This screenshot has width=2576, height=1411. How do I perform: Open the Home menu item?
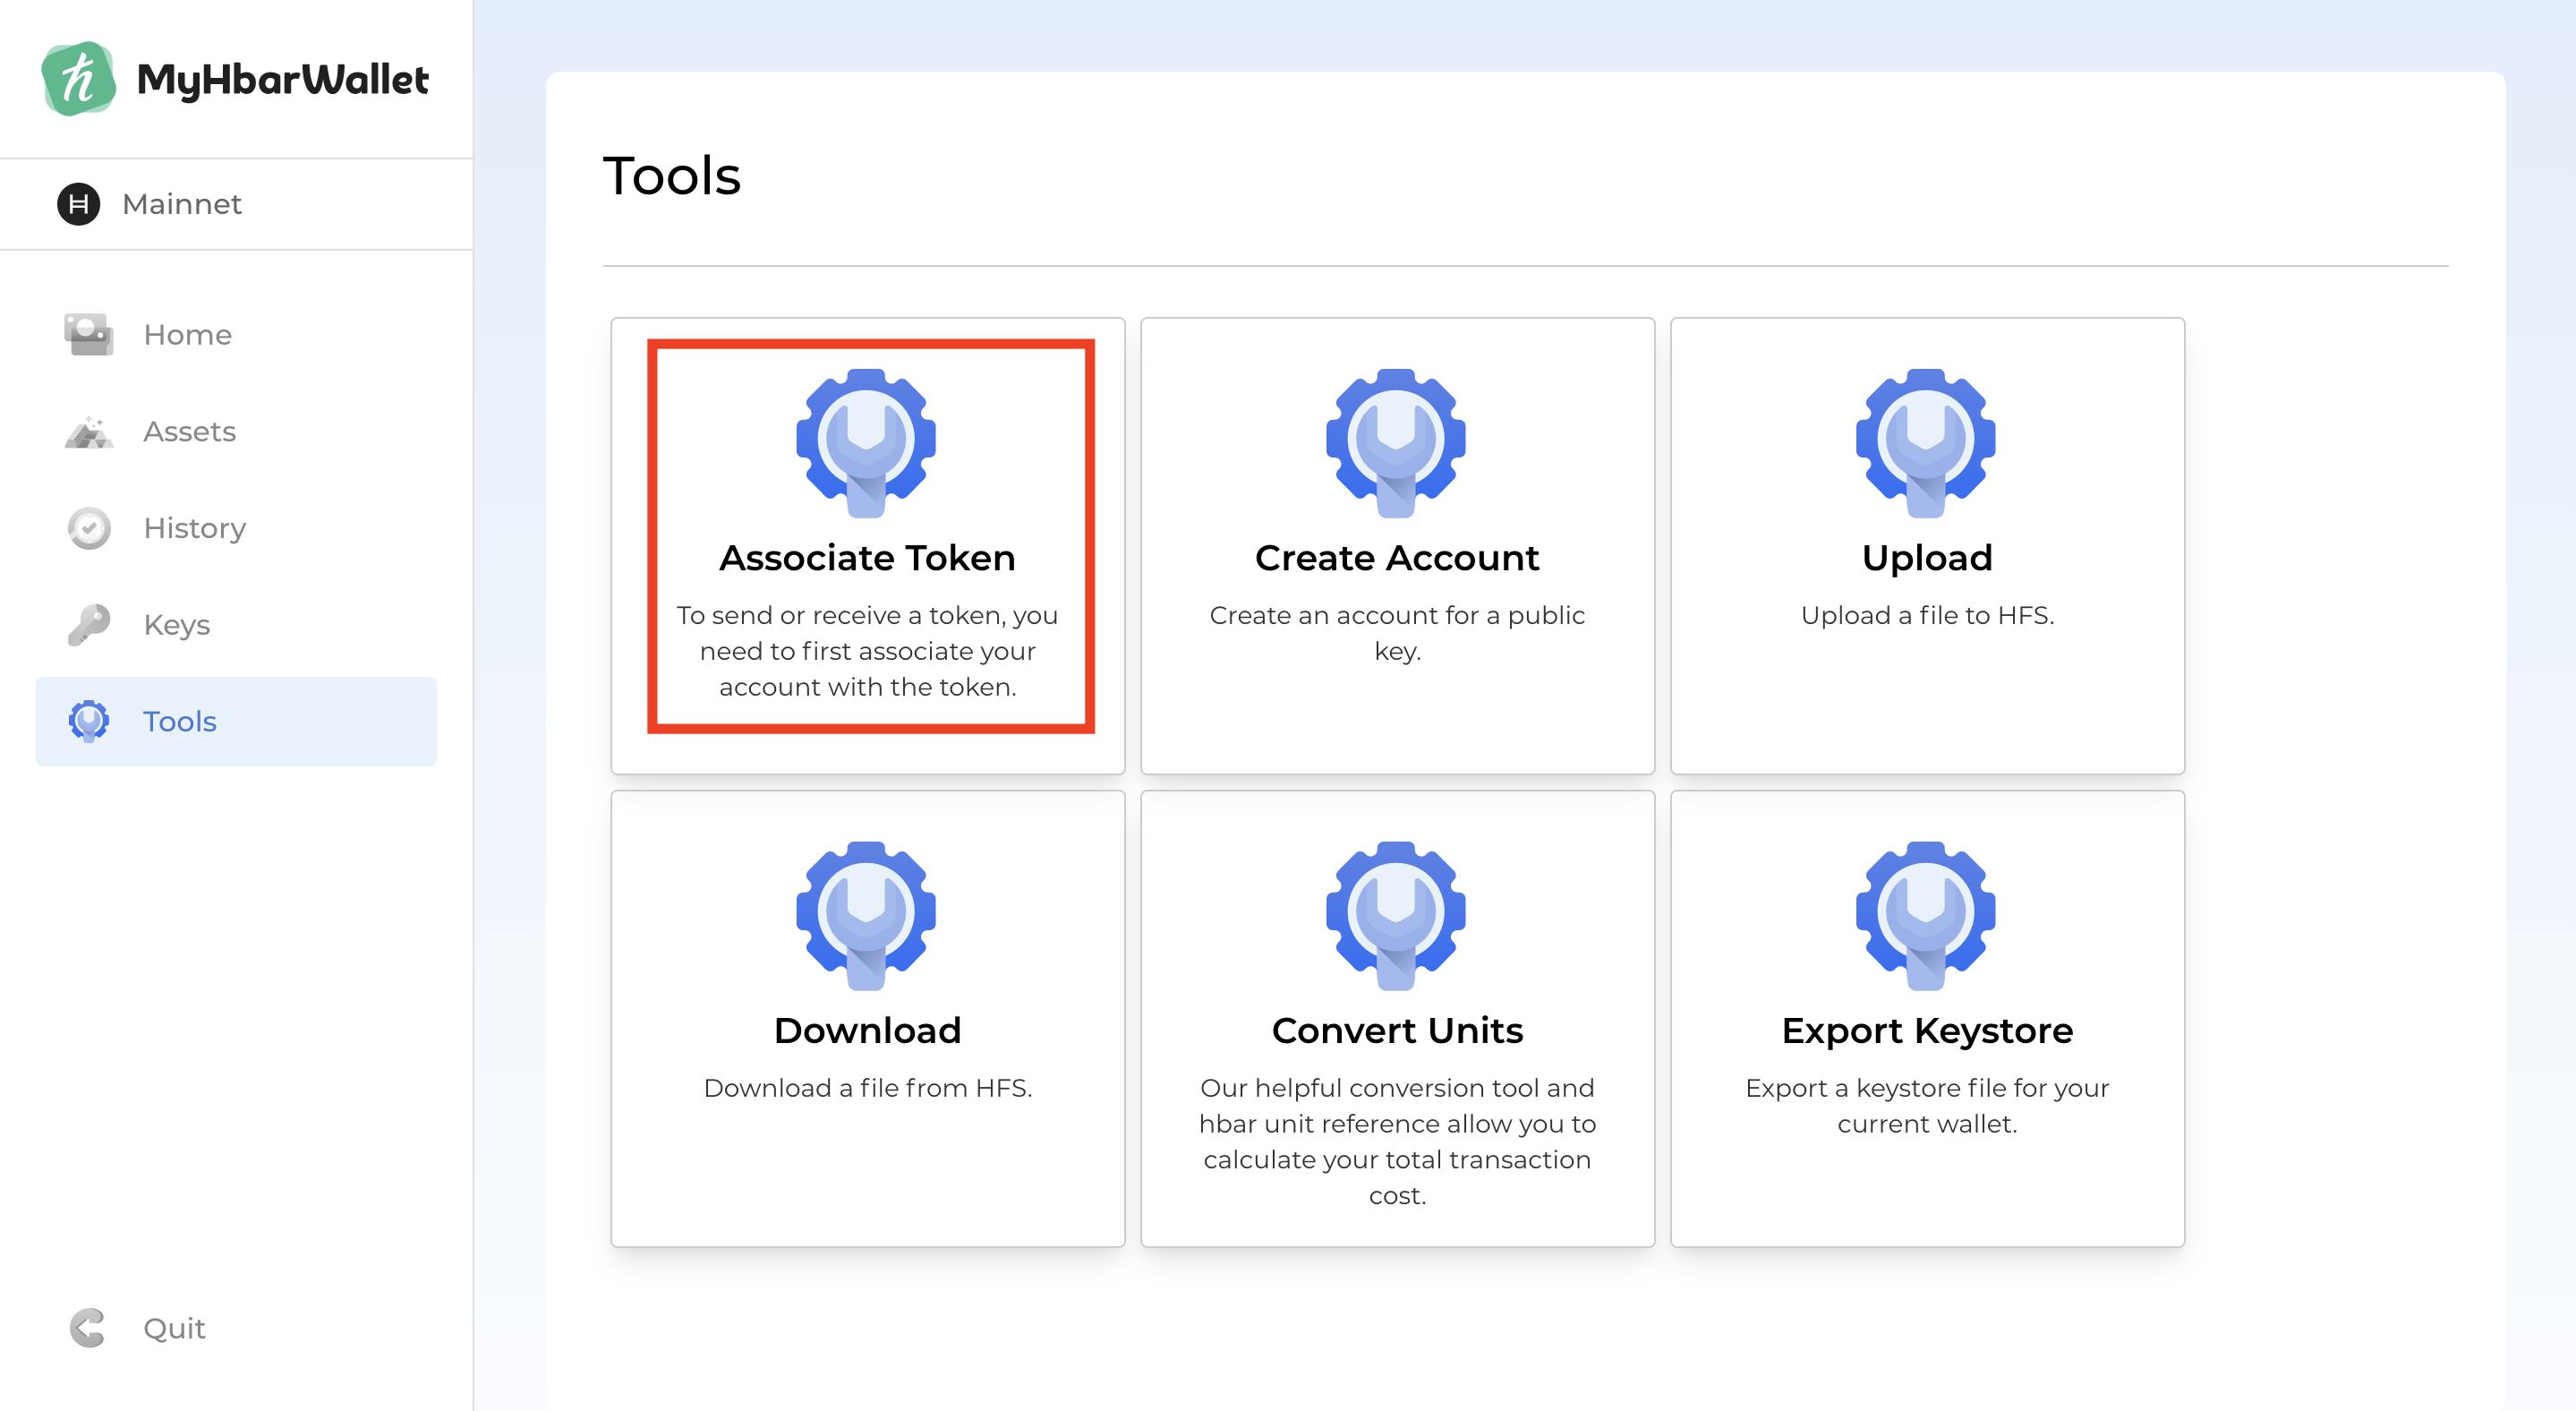click(x=187, y=334)
